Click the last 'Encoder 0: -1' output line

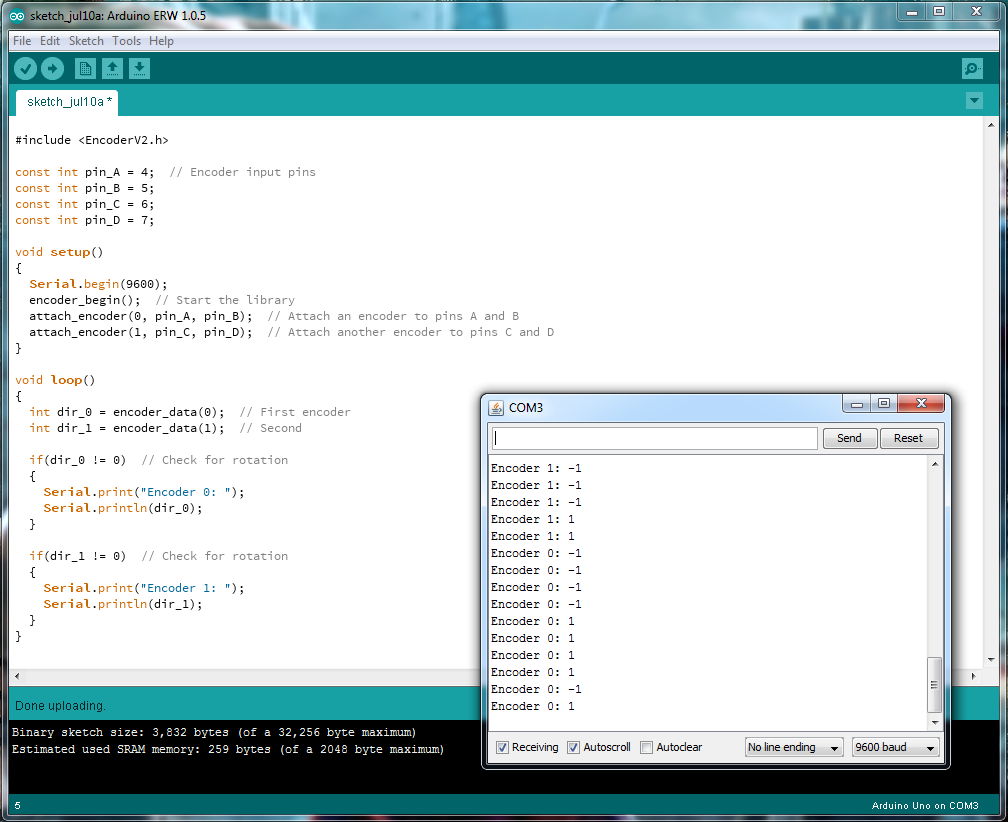tap(536, 689)
